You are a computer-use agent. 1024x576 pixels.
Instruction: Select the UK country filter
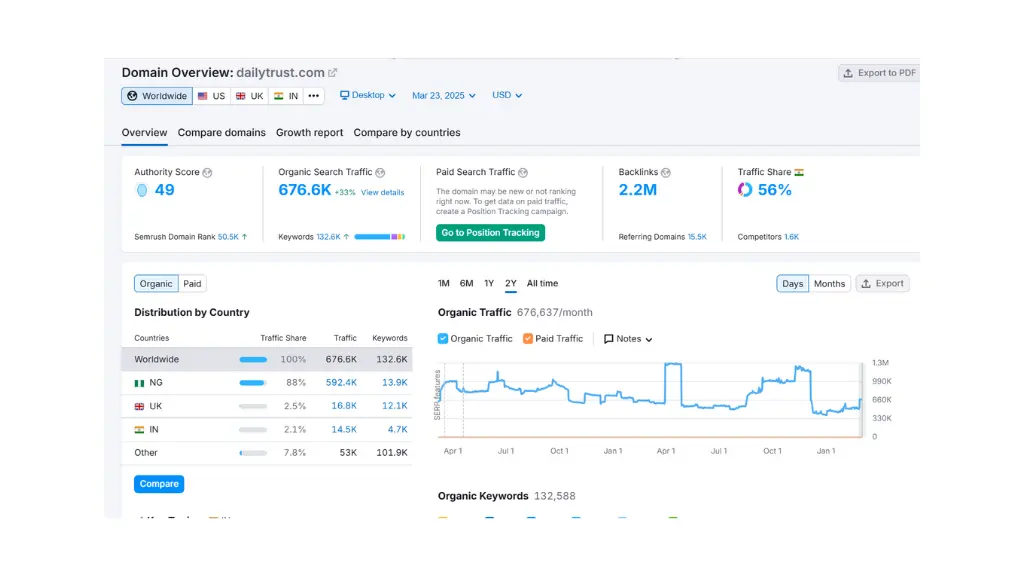[249, 96]
